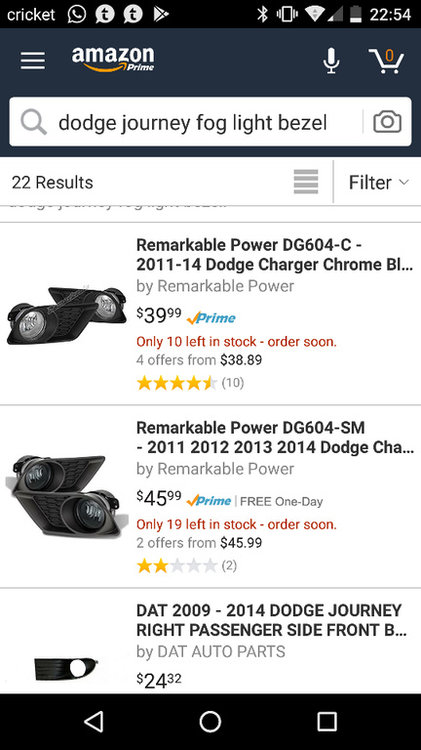Tap the Android home circle button
This screenshot has height=750, width=421.
(210, 721)
